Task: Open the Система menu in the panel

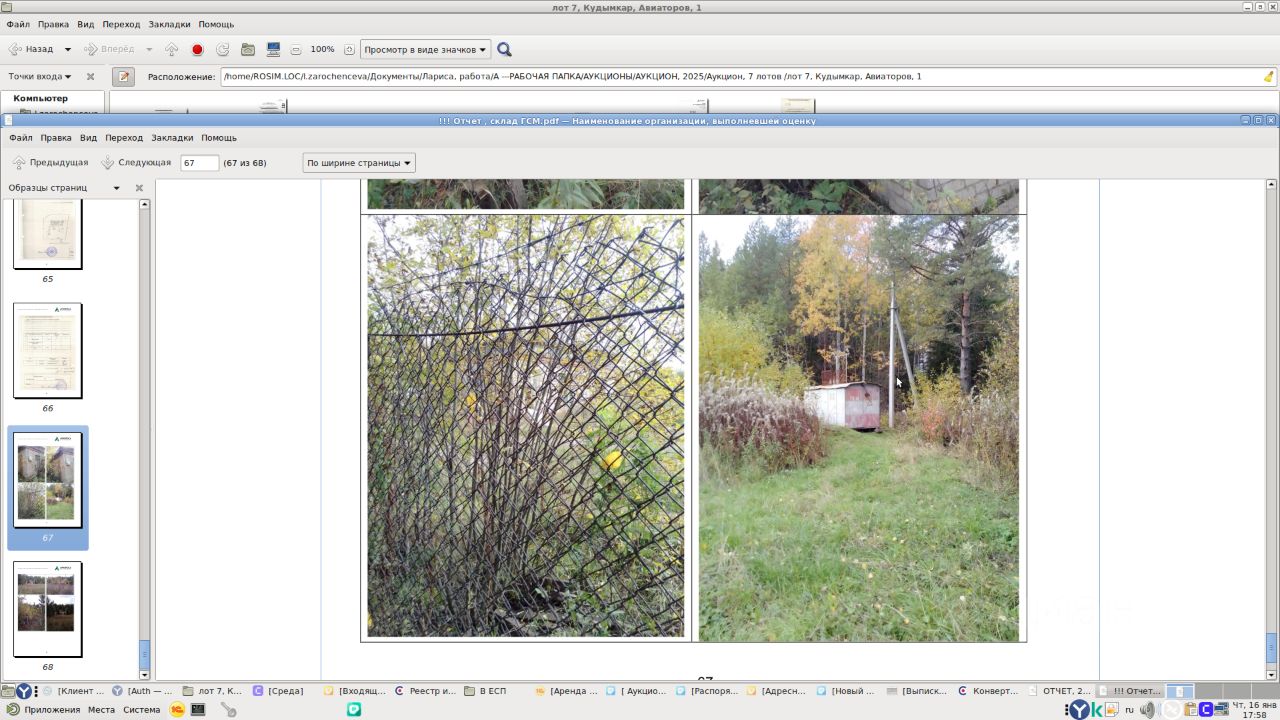Action: point(141,710)
